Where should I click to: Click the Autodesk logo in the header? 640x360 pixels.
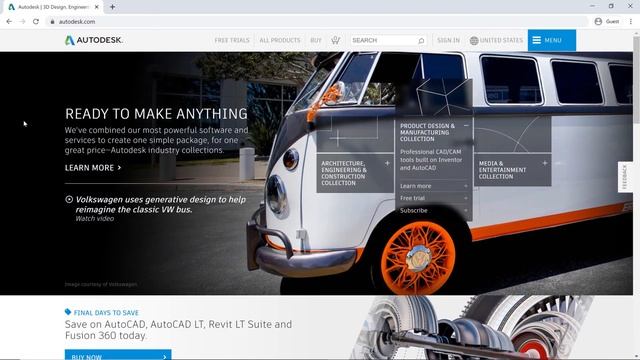click(94, 40)
